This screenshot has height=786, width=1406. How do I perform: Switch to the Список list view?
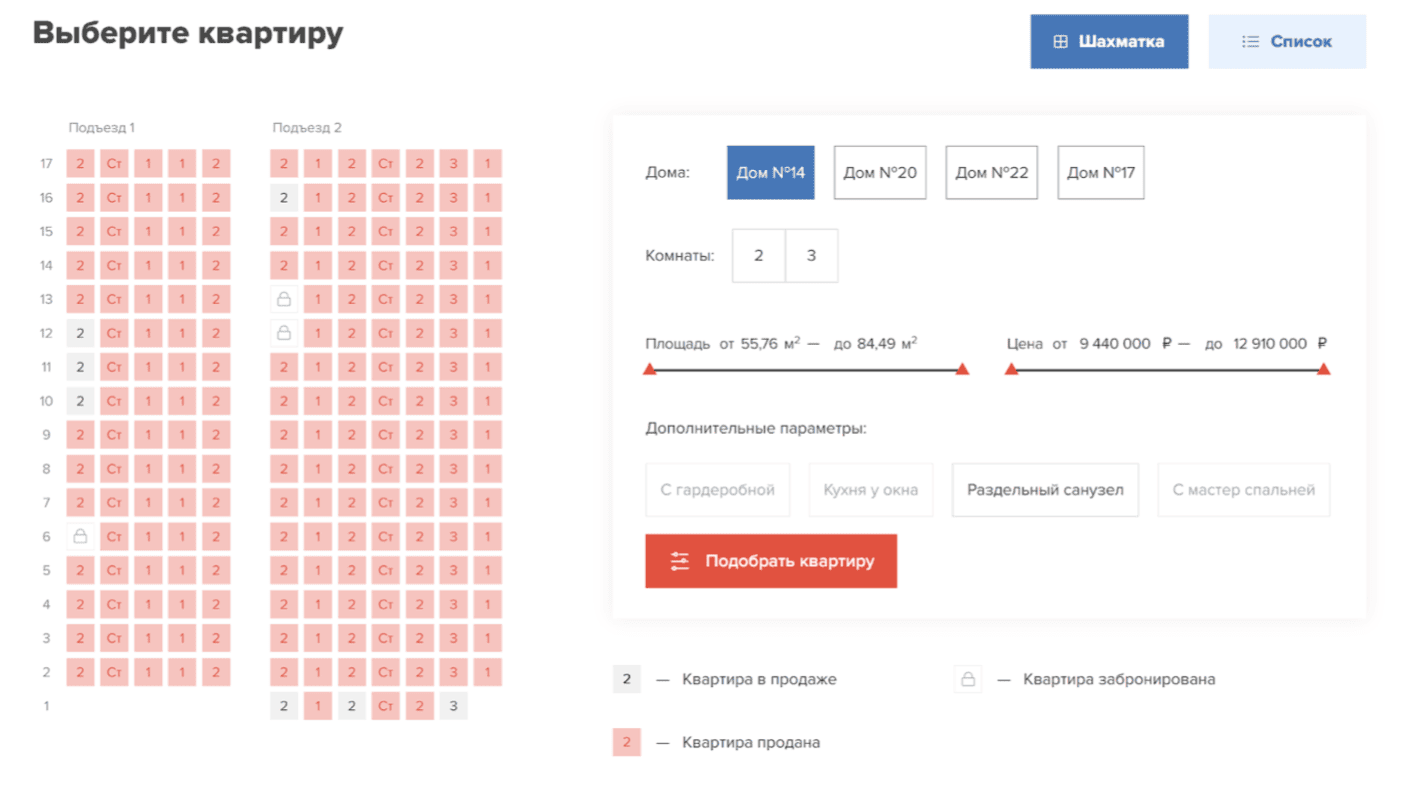(1287, 42)
